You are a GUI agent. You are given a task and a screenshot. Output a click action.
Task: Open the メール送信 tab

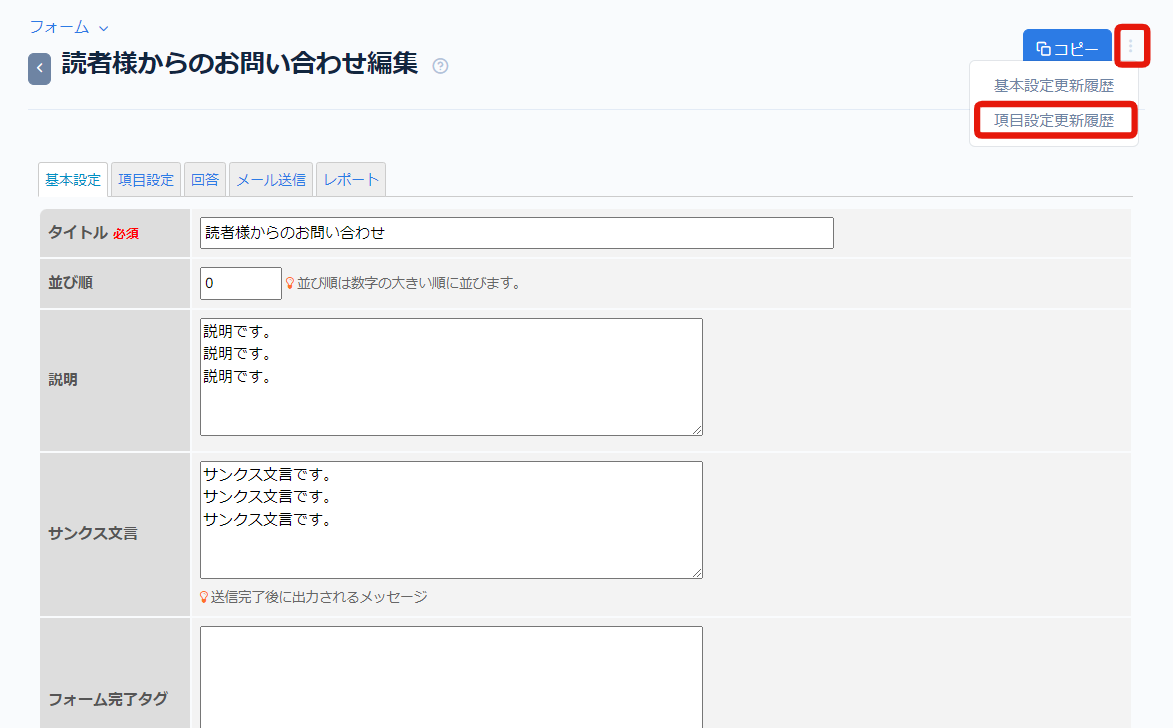pos(271,180)
